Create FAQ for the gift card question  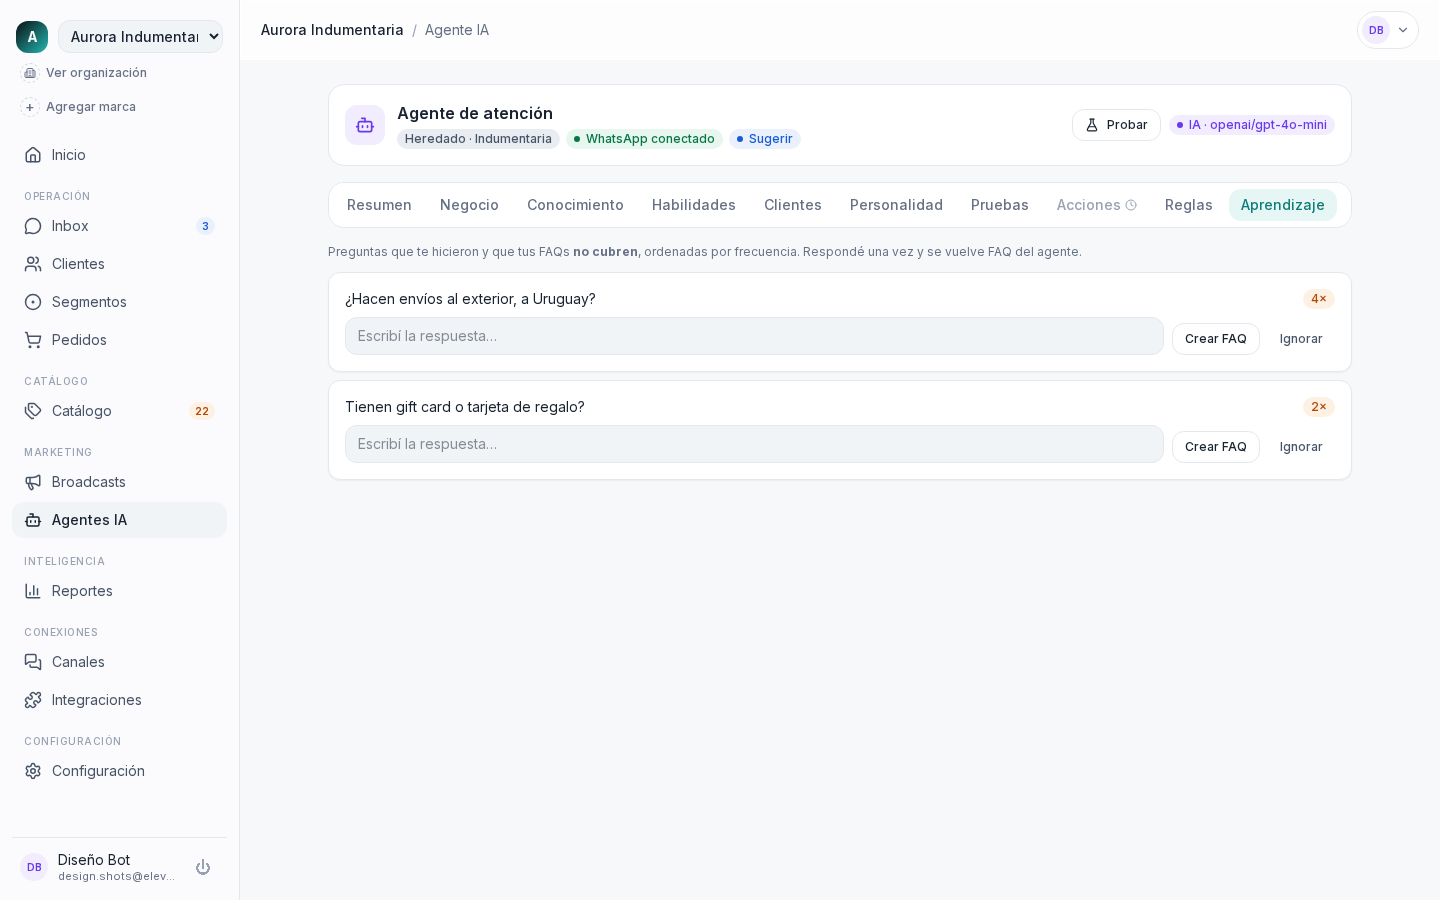pyautogui.click(x=1216, y=447)
